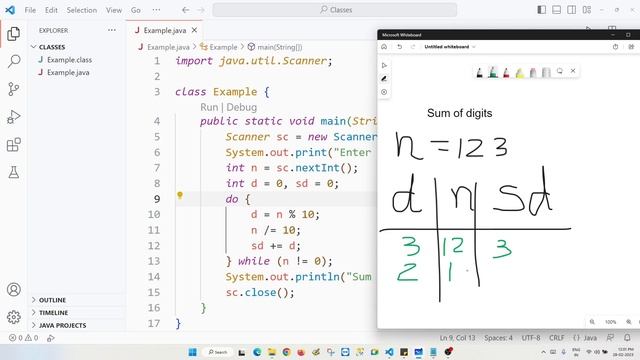This screenshot has width=640, height=360.
Task: Go forward with the right arrow
Action: click(201, 10)
